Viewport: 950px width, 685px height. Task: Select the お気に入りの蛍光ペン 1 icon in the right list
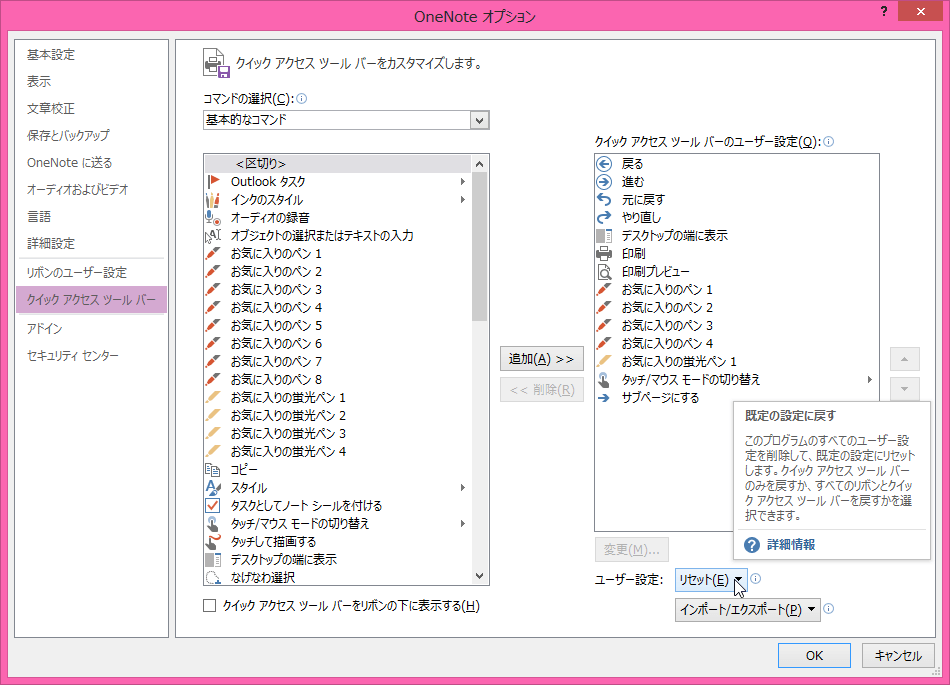click(604, 361)
